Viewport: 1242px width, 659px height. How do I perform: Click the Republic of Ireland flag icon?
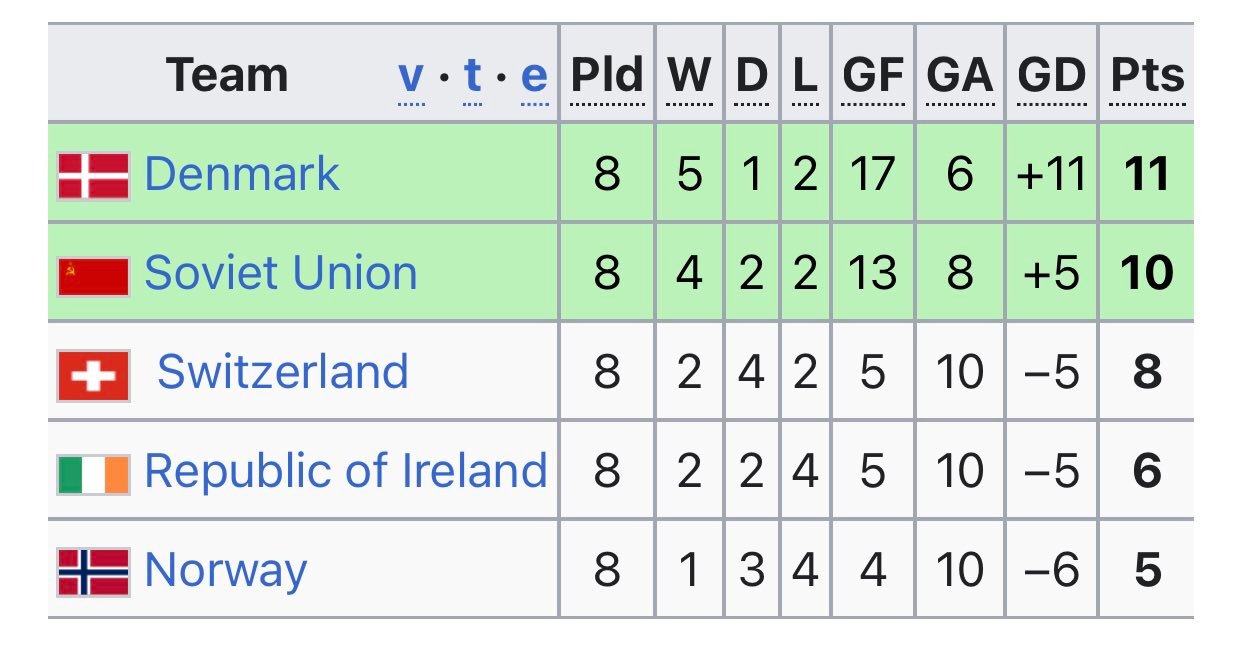[93, 473]
